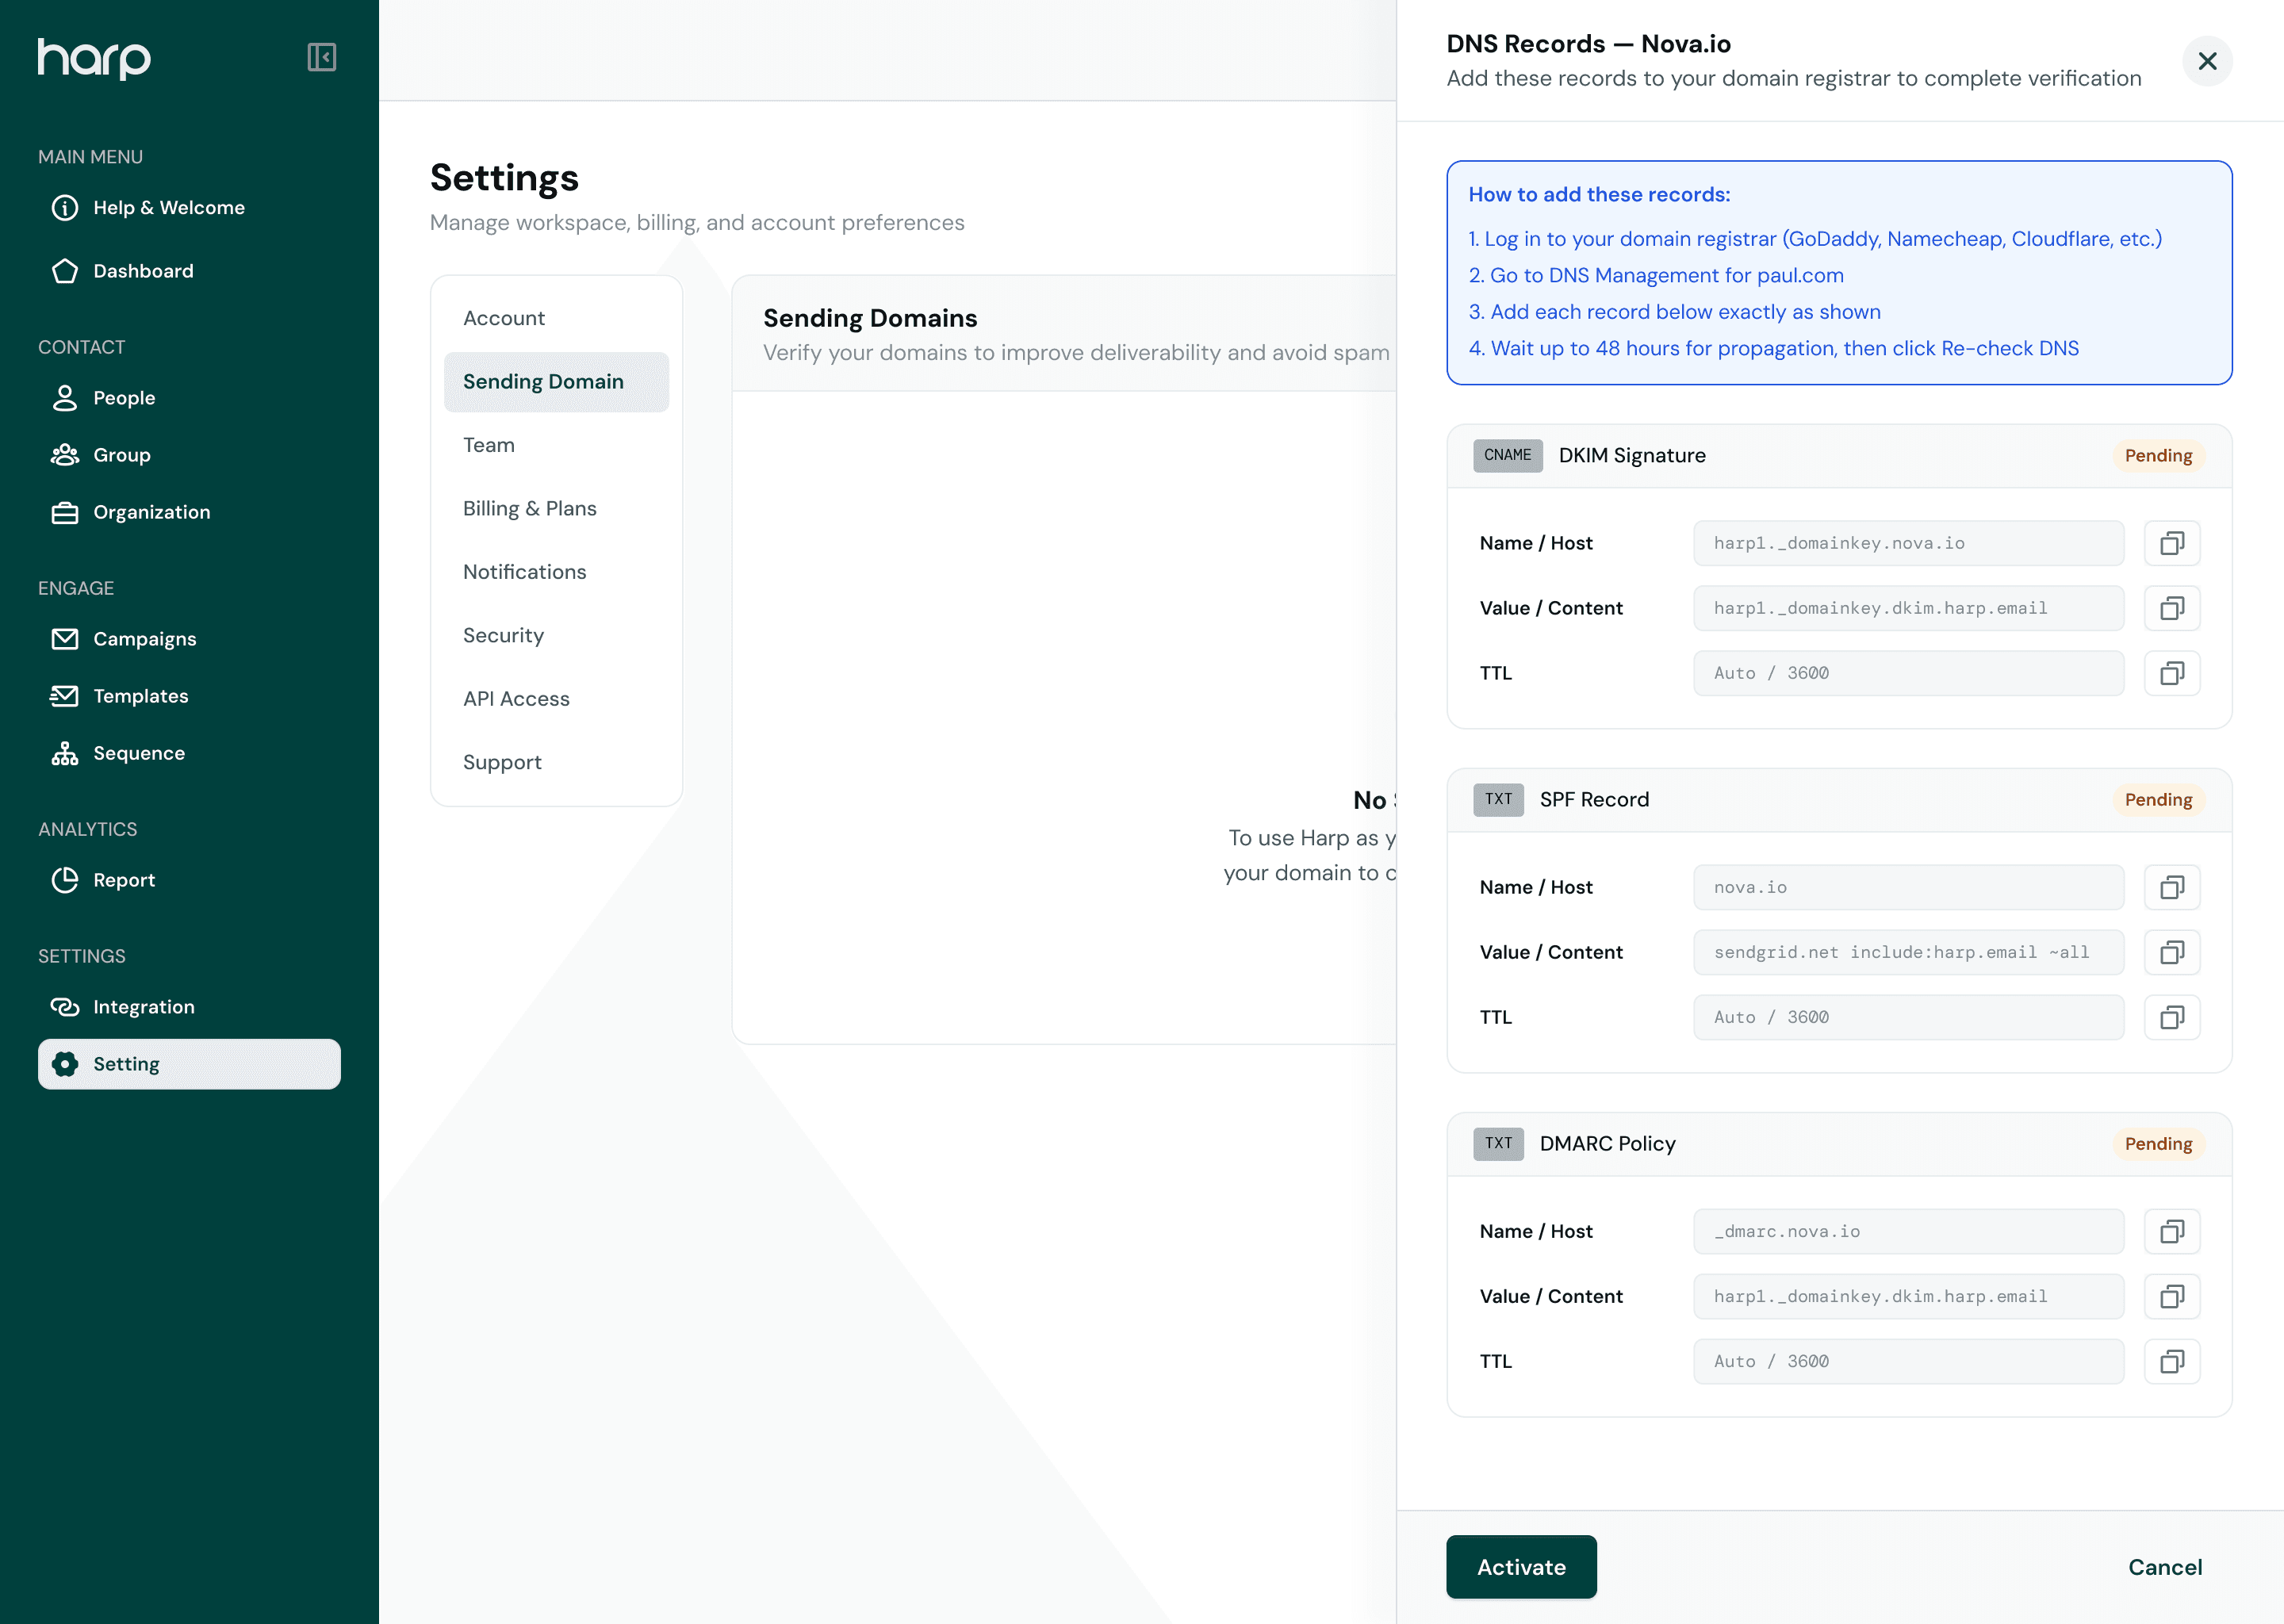Click the 'DNS Records — Nova.io' title
The width and height of the screenshot is (2284, 1624).
click(1588, 44)
